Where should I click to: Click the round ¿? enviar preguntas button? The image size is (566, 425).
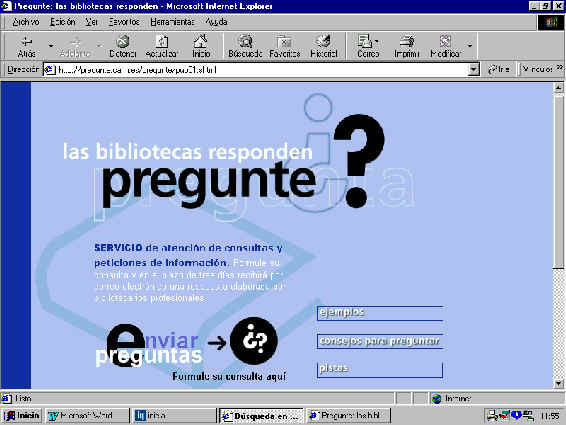tap(254, 341)
